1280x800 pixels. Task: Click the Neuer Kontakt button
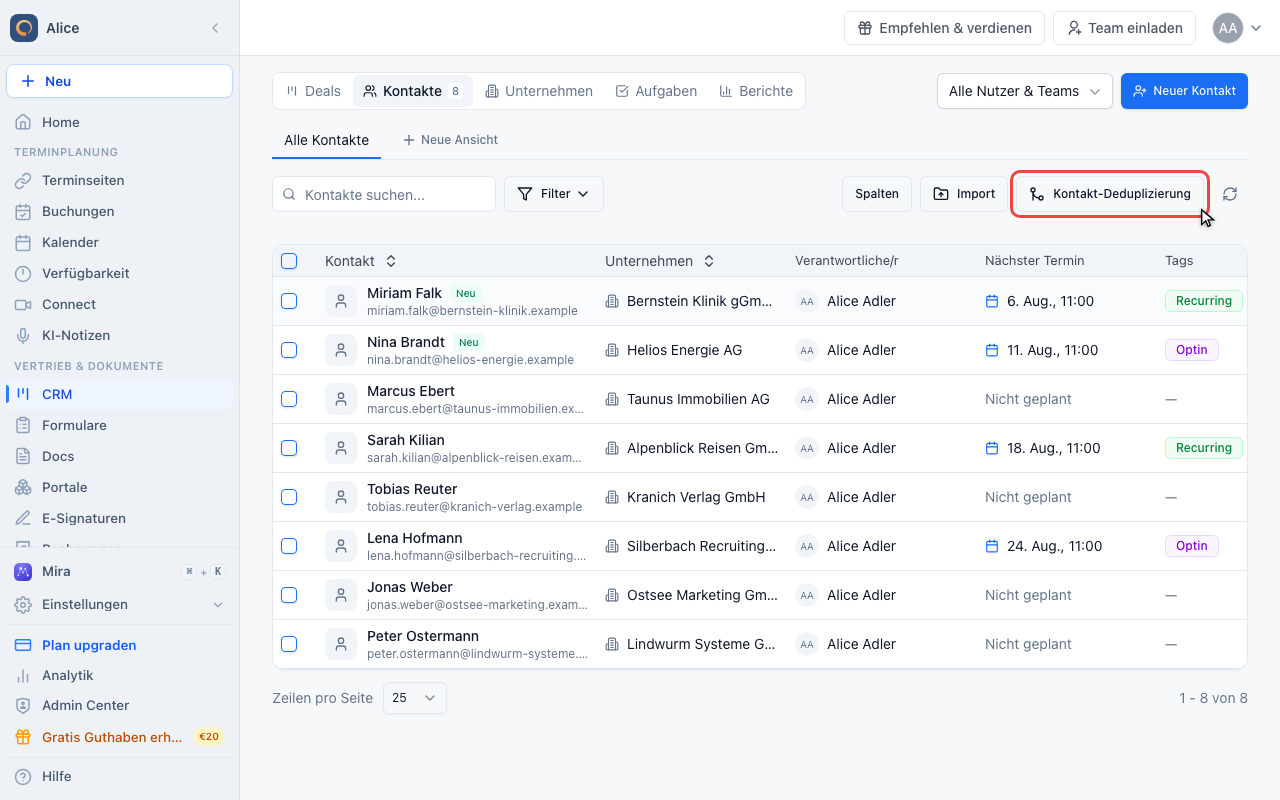(1184, 91)
